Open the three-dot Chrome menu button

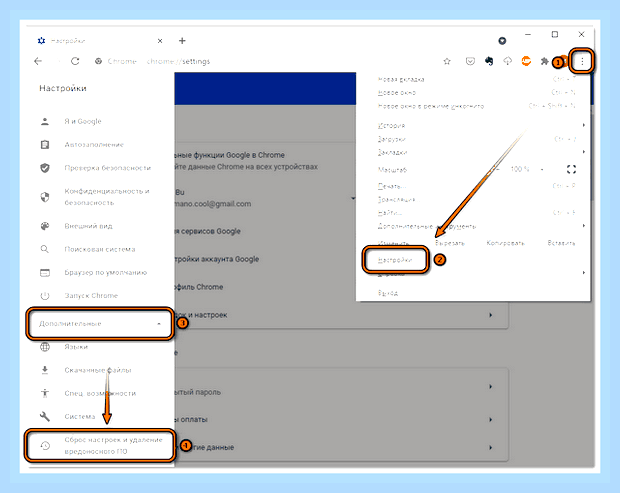click(582, 61)
